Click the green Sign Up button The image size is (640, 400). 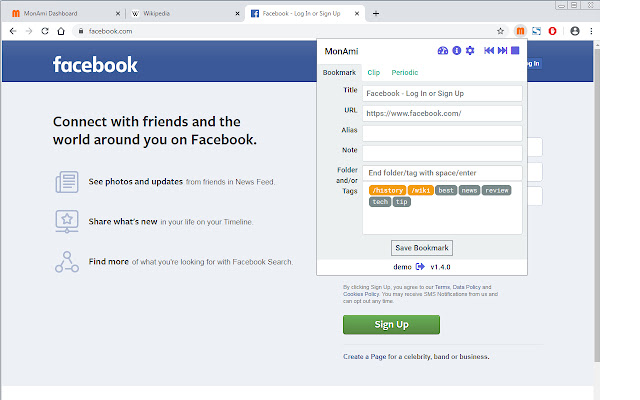tap(391, 324)
